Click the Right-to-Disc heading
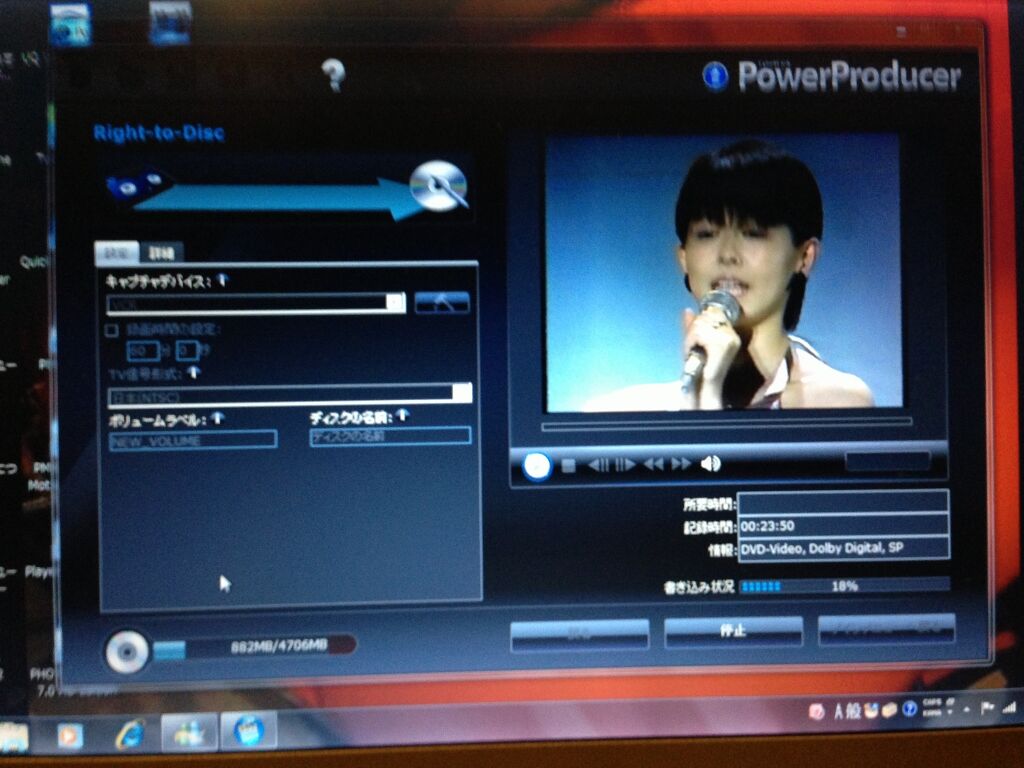The width and height of the screenshot is (1024, 768). (159, 133)
